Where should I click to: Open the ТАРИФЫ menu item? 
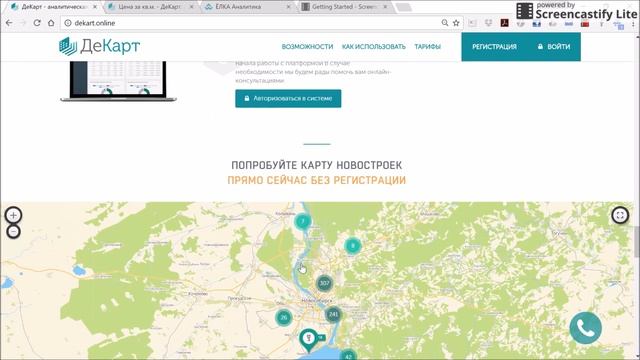(x=427, y=47)
